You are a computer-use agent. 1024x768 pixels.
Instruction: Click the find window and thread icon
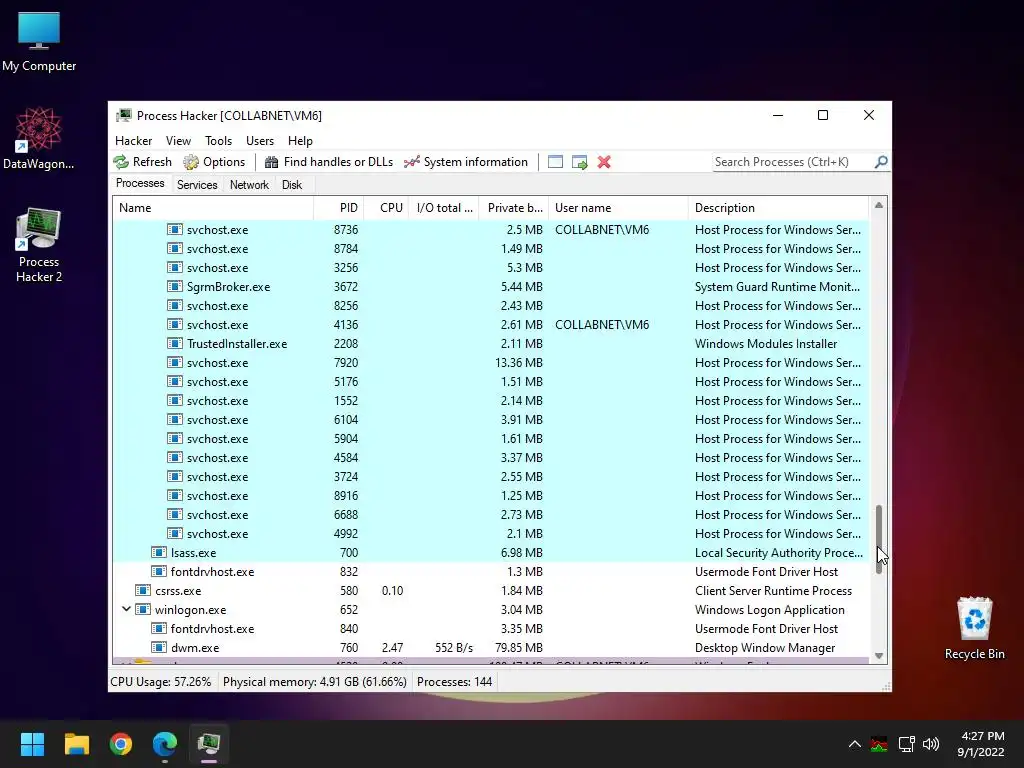[x=579, y=162]
